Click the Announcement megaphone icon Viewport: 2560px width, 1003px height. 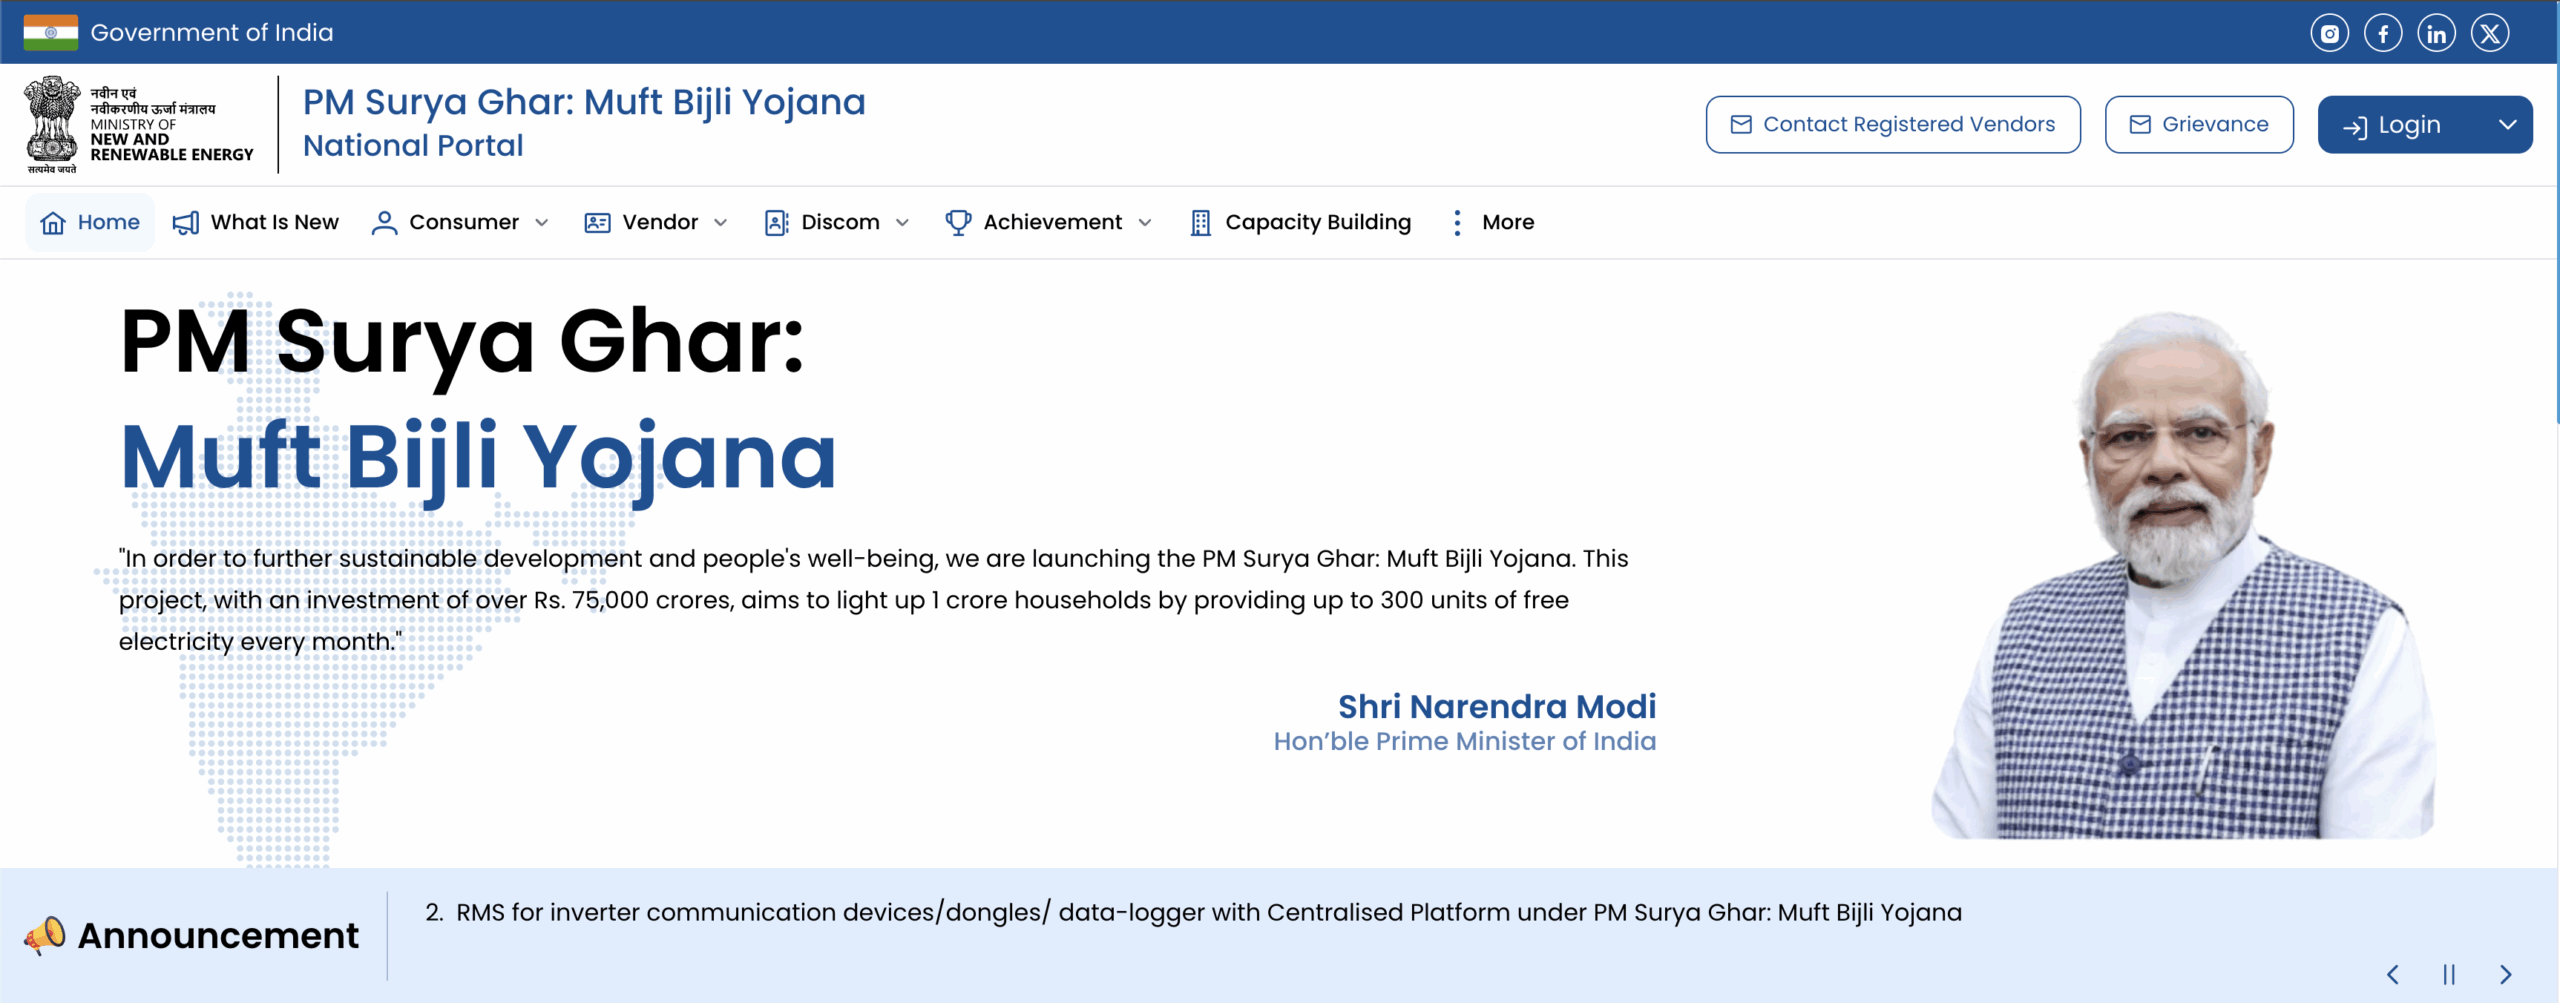45,936
